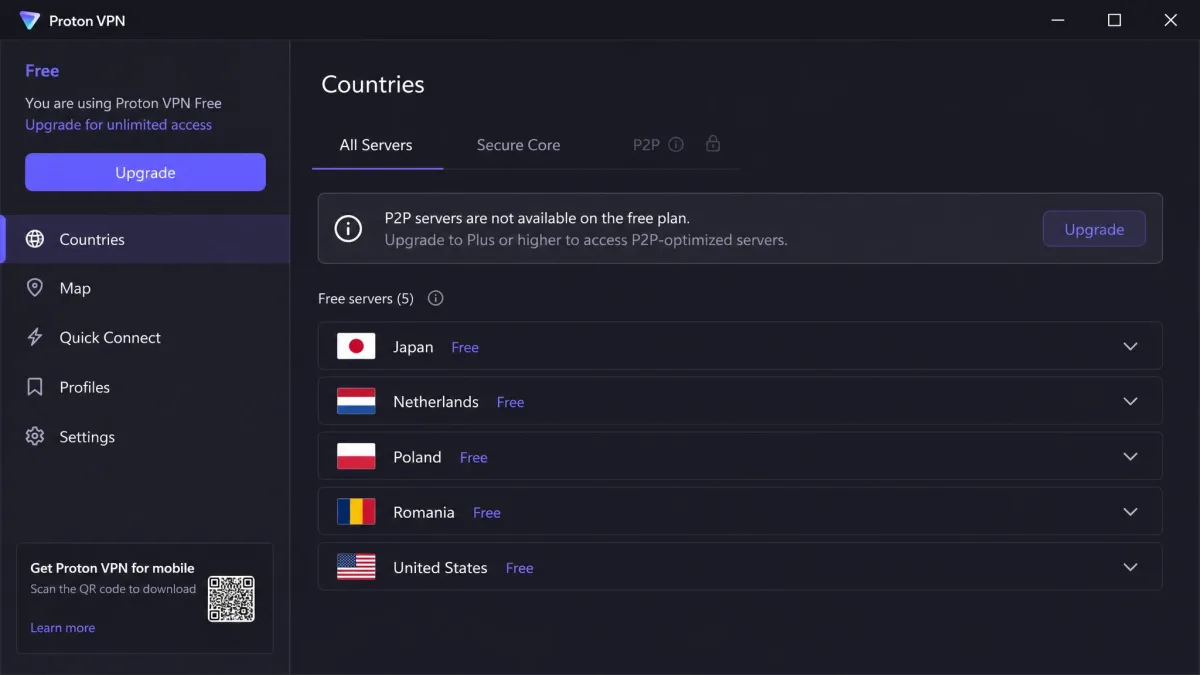Click the United States flag icon
This screenshot has width=1200, height=675.
[x=356, y=567]
